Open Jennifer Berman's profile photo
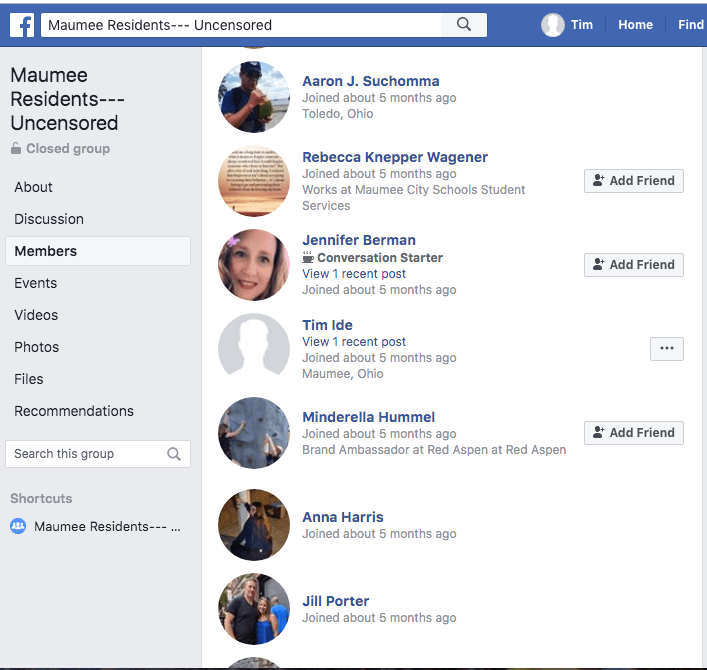 point(254,265)
